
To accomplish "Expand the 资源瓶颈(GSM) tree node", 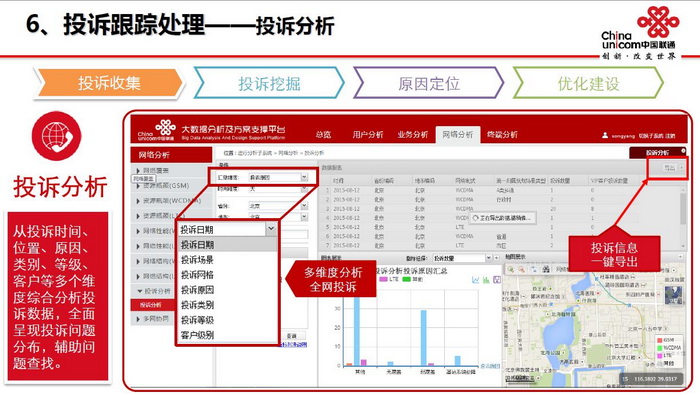I will click(138, 186).
